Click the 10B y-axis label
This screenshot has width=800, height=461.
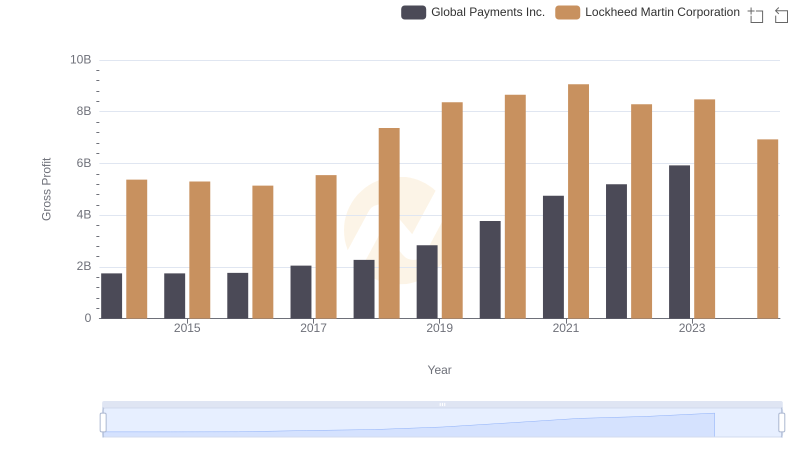pyautogui.click(x=81, y=60)
